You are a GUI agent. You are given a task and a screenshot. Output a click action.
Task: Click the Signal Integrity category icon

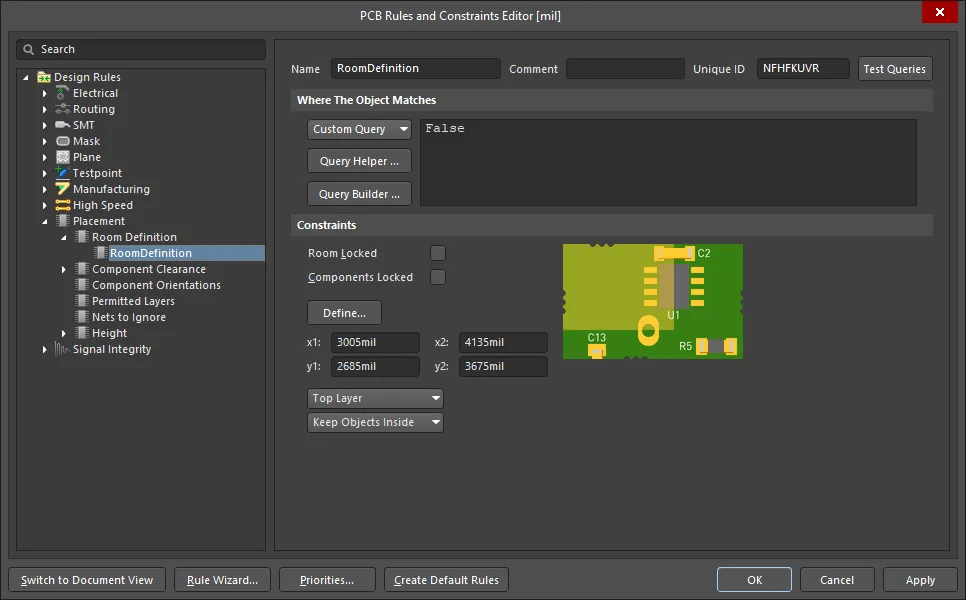(62, 349)
